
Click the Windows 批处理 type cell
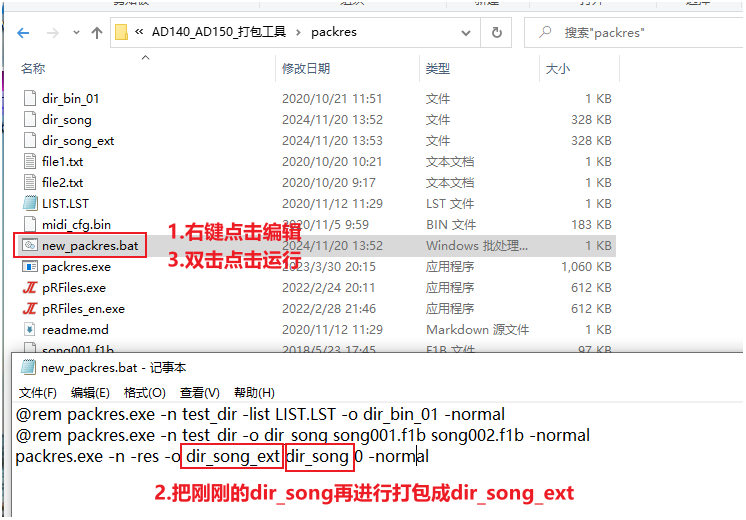pos(477,245)
